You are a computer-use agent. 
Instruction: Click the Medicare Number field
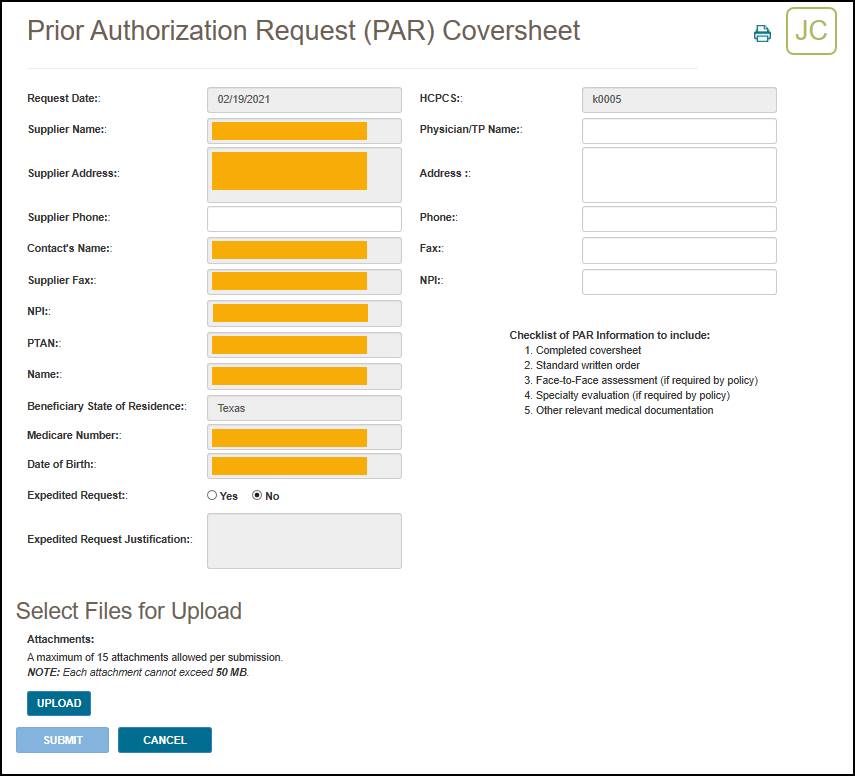(x=303, y=437)
